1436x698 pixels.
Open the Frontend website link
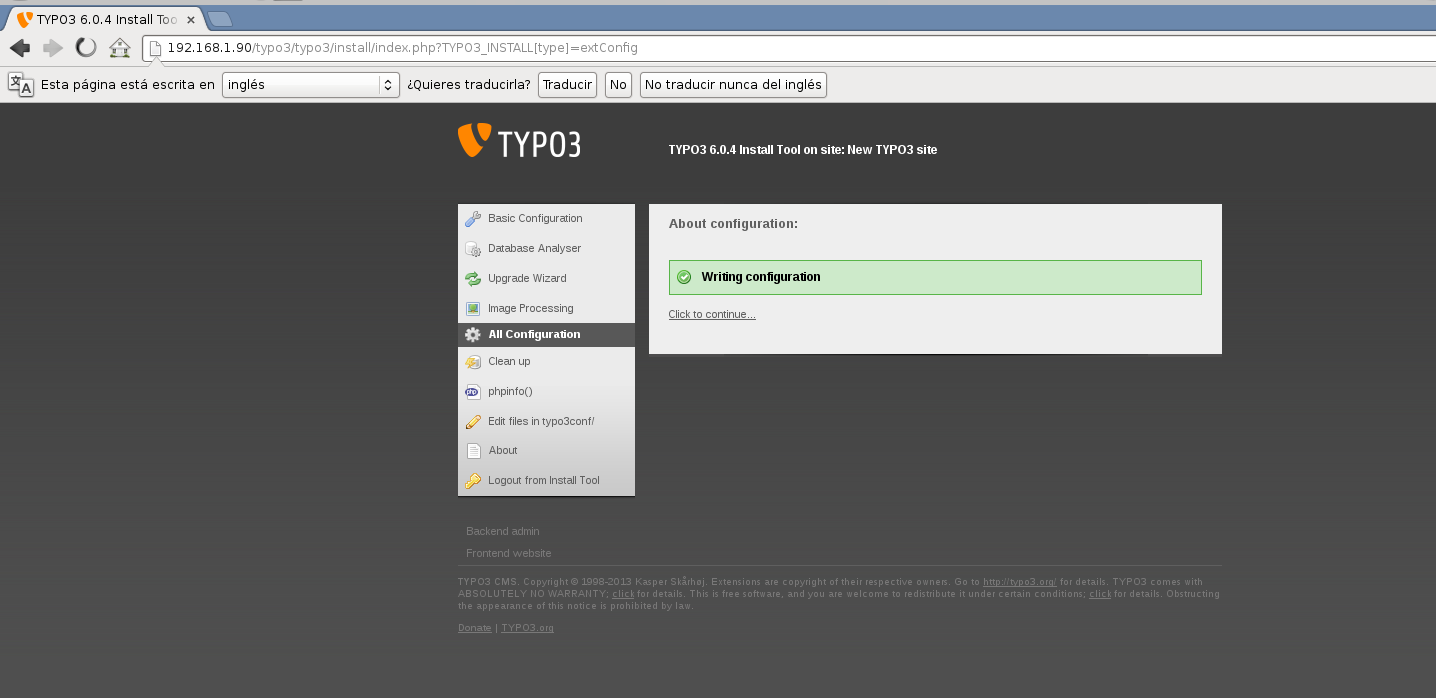click(508, 554)
